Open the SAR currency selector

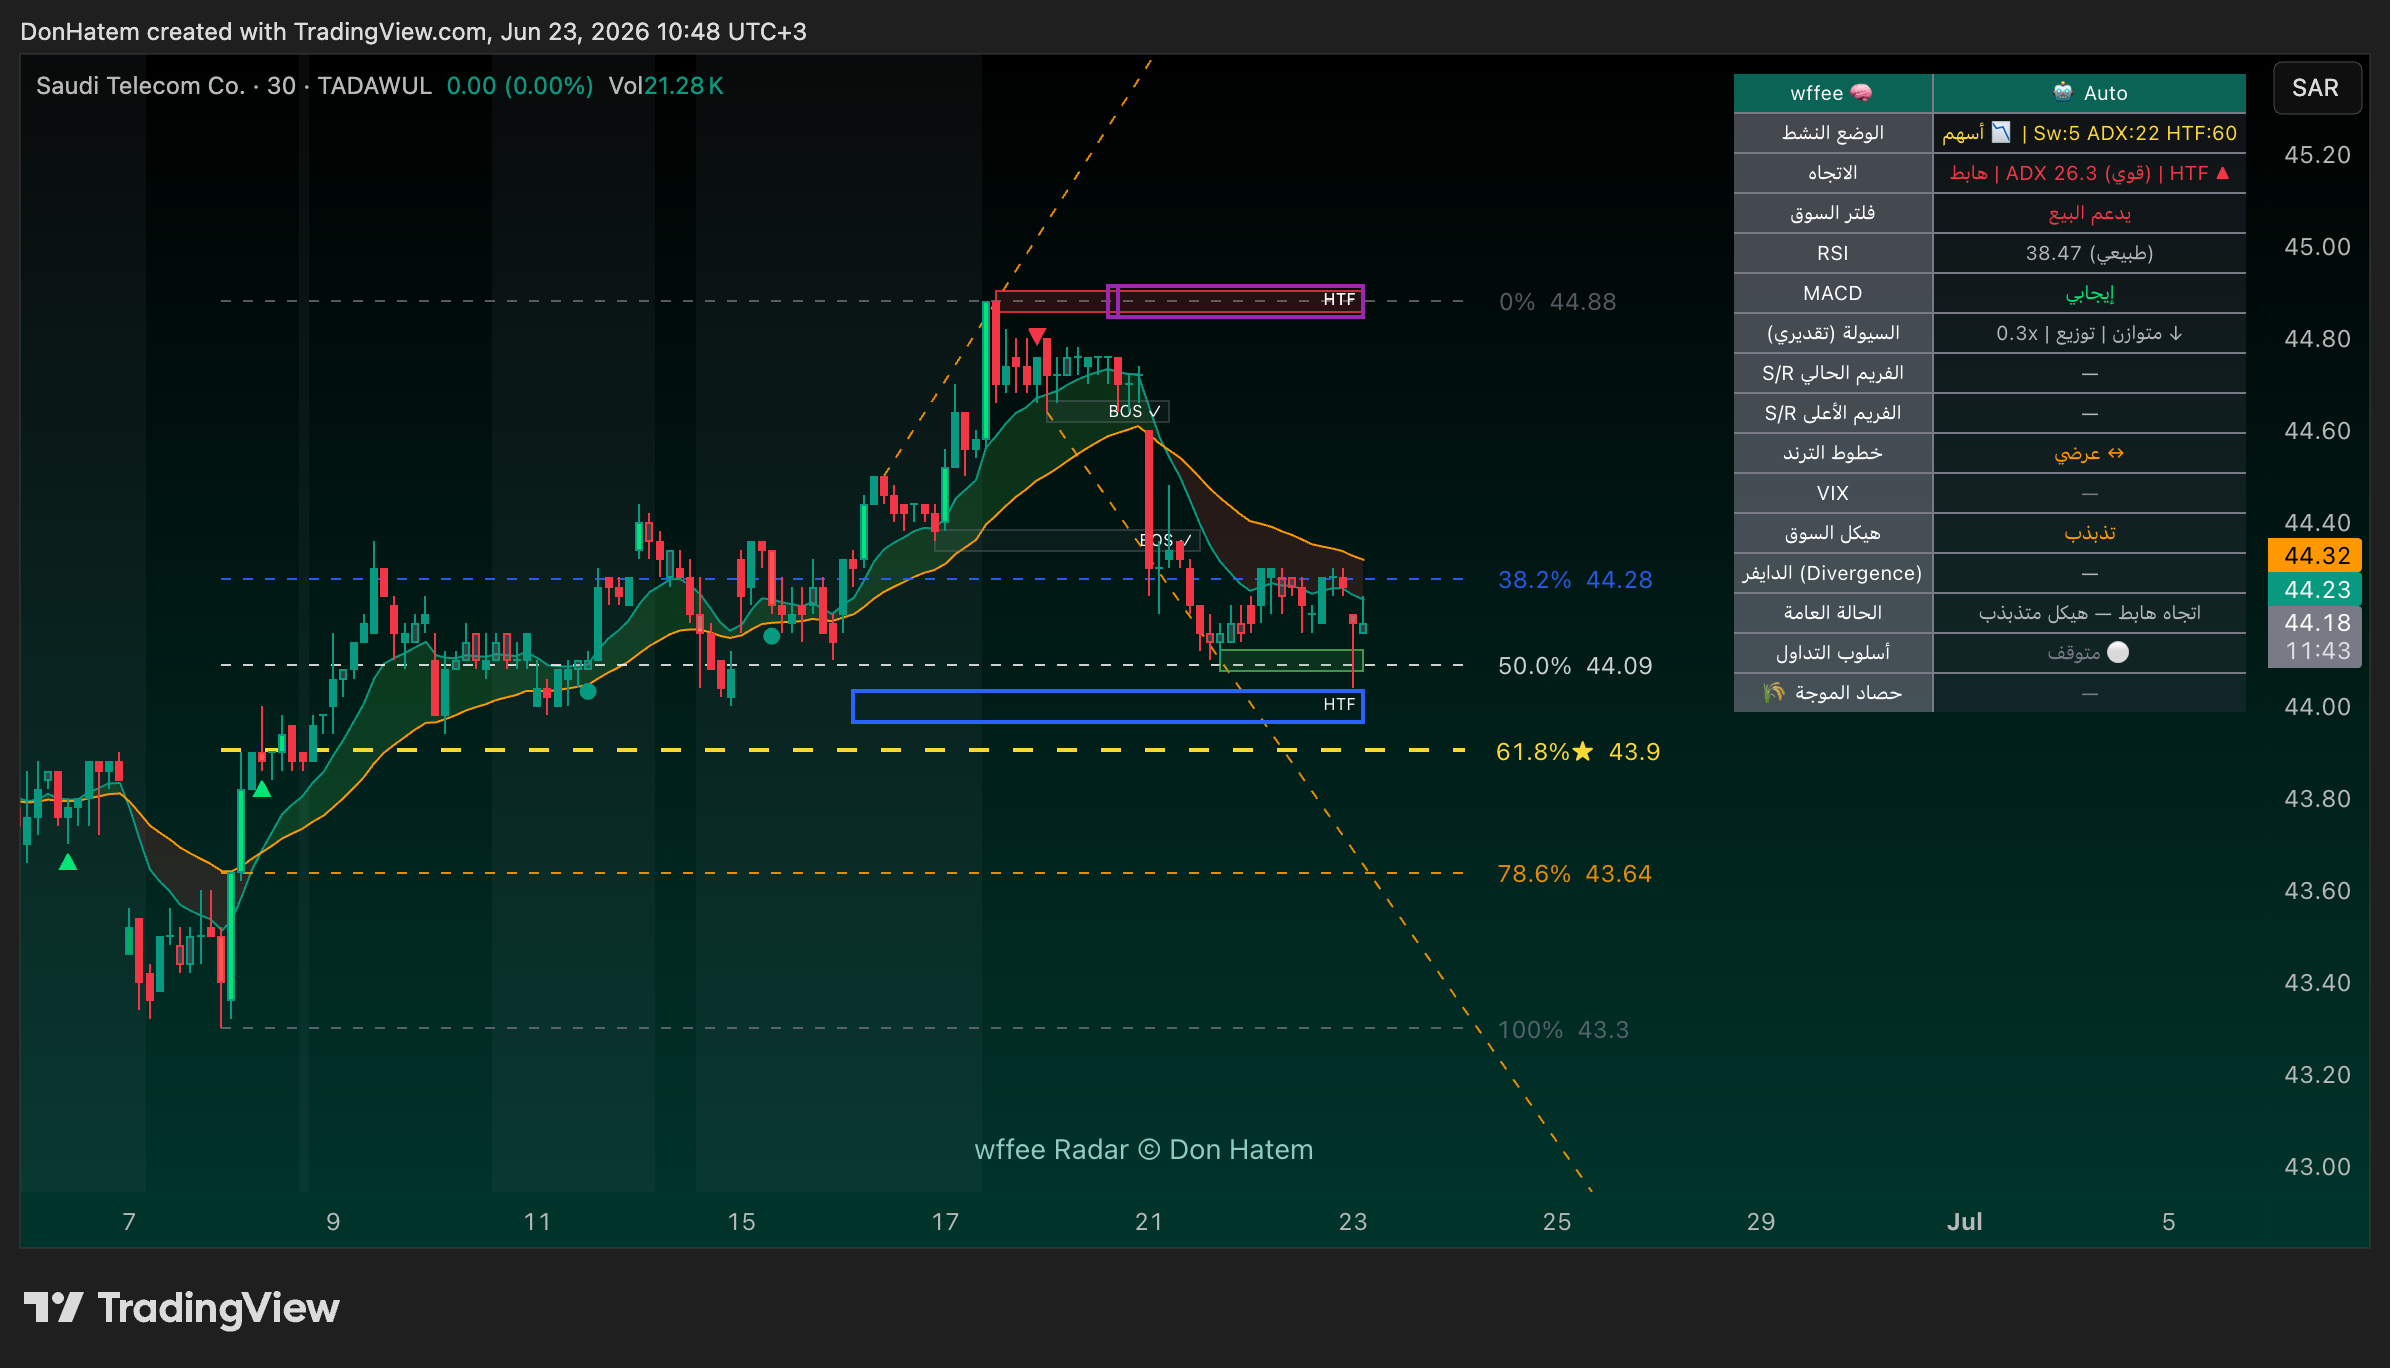click(x=2316, y=88)
